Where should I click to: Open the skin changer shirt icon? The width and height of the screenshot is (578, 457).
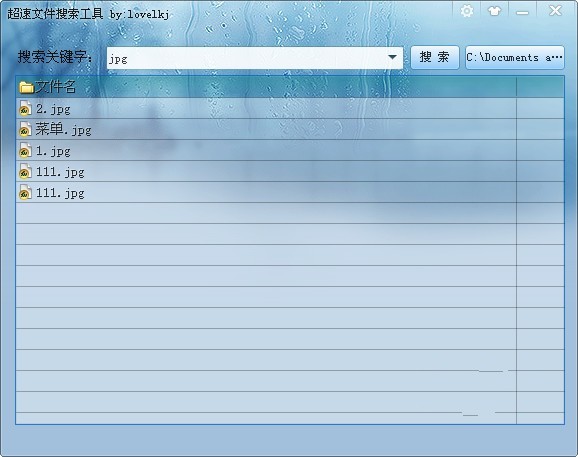[x=494, y=11]
